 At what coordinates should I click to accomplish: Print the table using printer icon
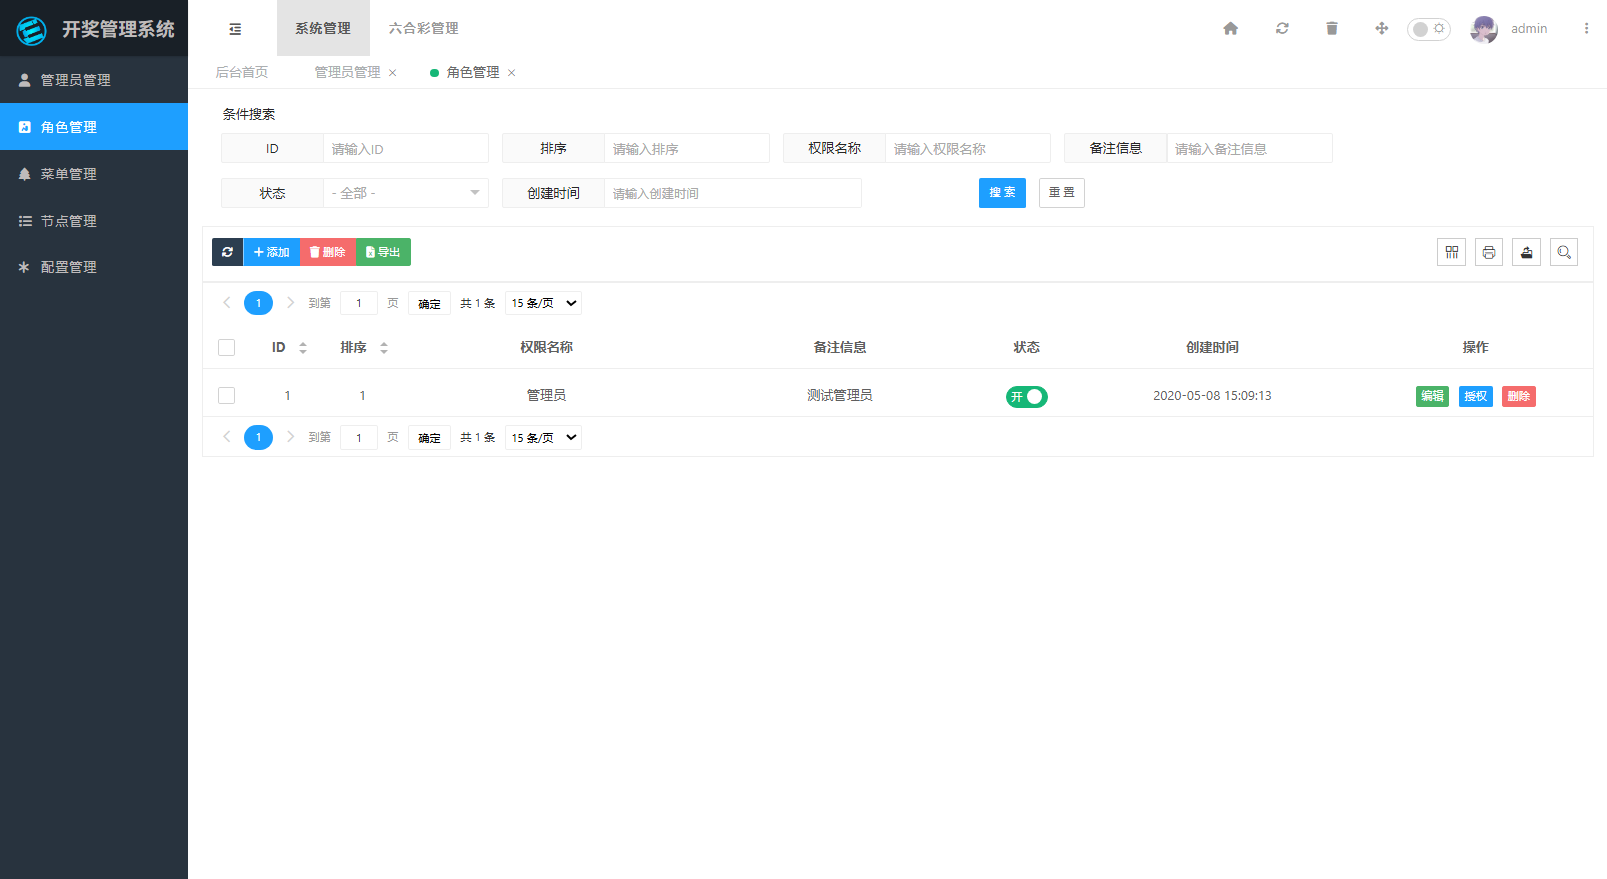click(1489, 252)
